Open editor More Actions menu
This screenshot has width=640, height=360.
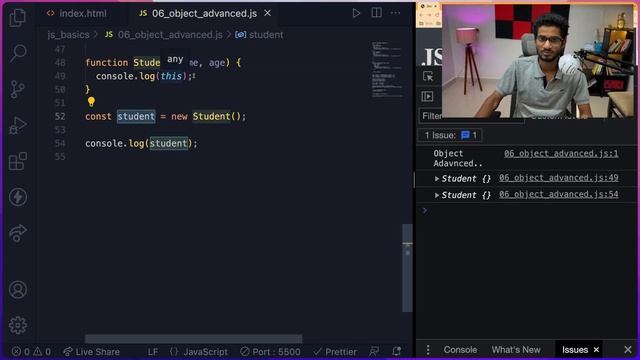[395, 13]
